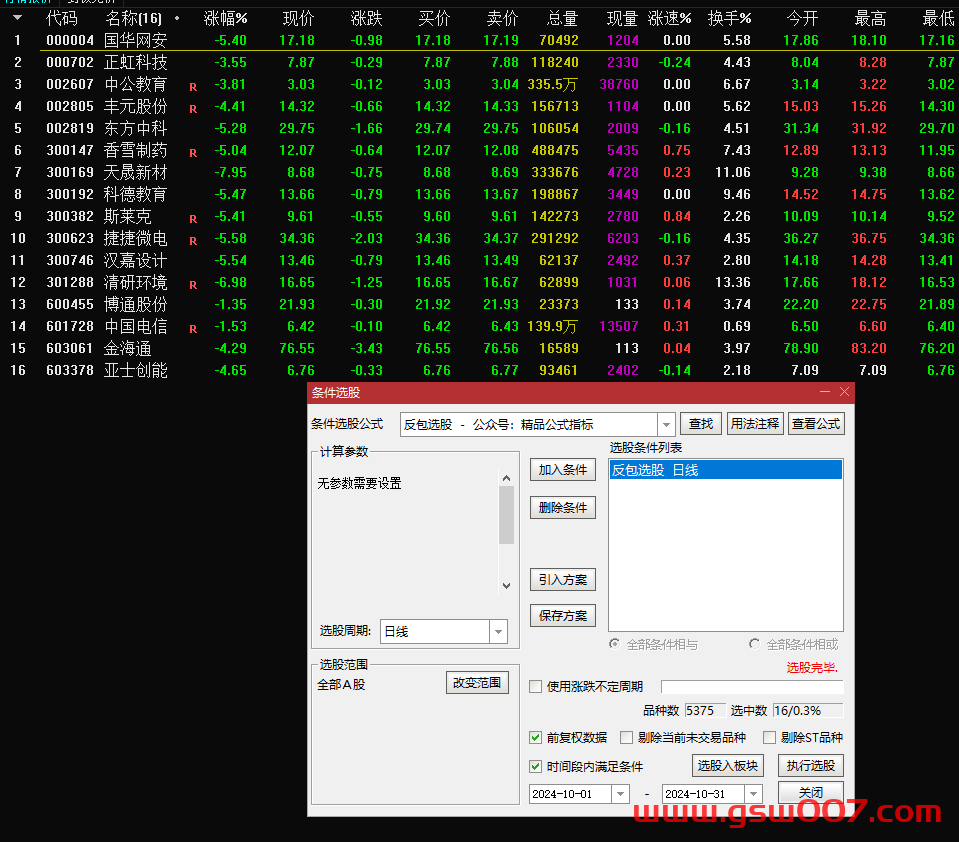Image resolution: width=959 pixels, height=842 pixels.
Task: Click the 品种数 field showing 5375
Action: [705, 711]
